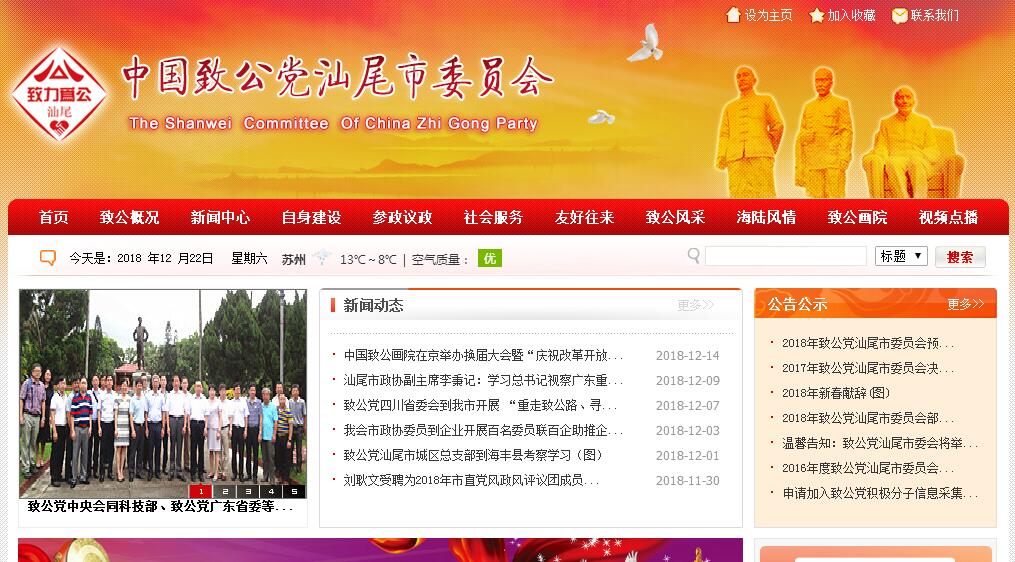
Task: Click the star icon for 加入收藏
Action: pos(817,15)
